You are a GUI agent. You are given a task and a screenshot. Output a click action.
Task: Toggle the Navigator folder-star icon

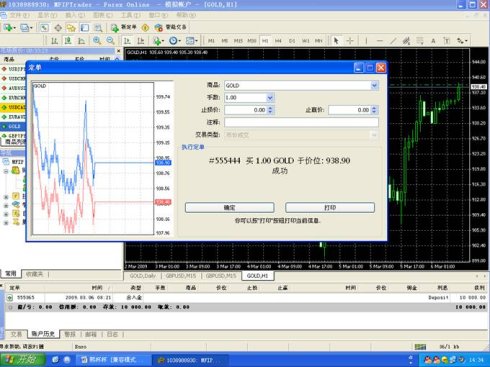[71, 28]
